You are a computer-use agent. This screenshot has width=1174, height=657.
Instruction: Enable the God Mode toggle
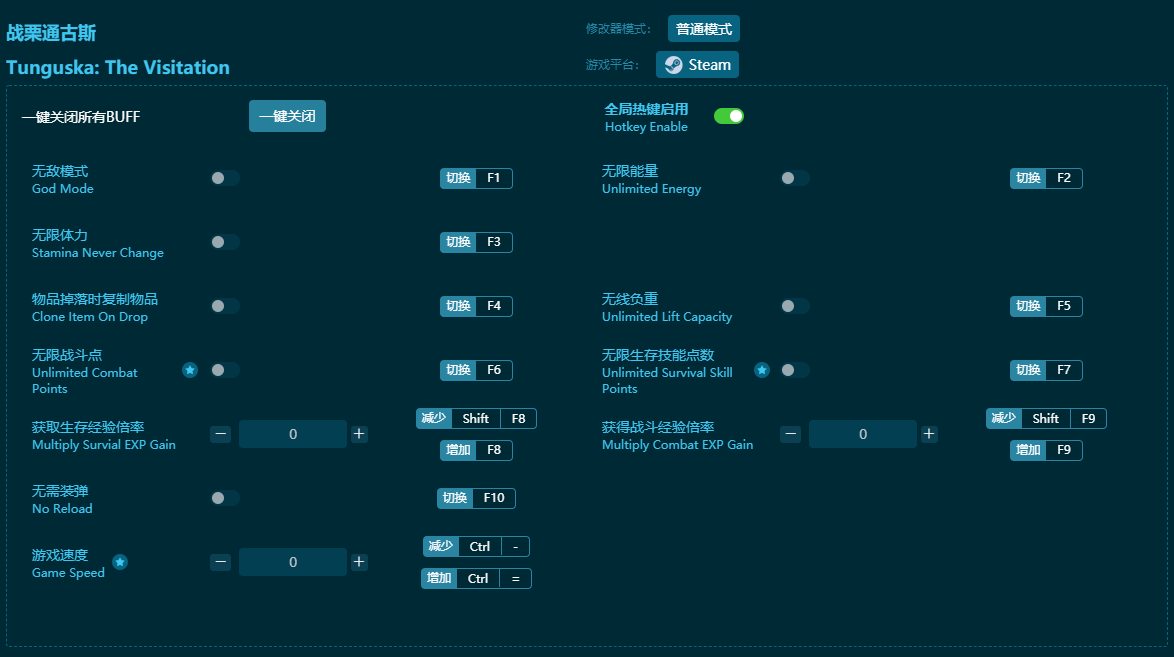tap(225, 178)
